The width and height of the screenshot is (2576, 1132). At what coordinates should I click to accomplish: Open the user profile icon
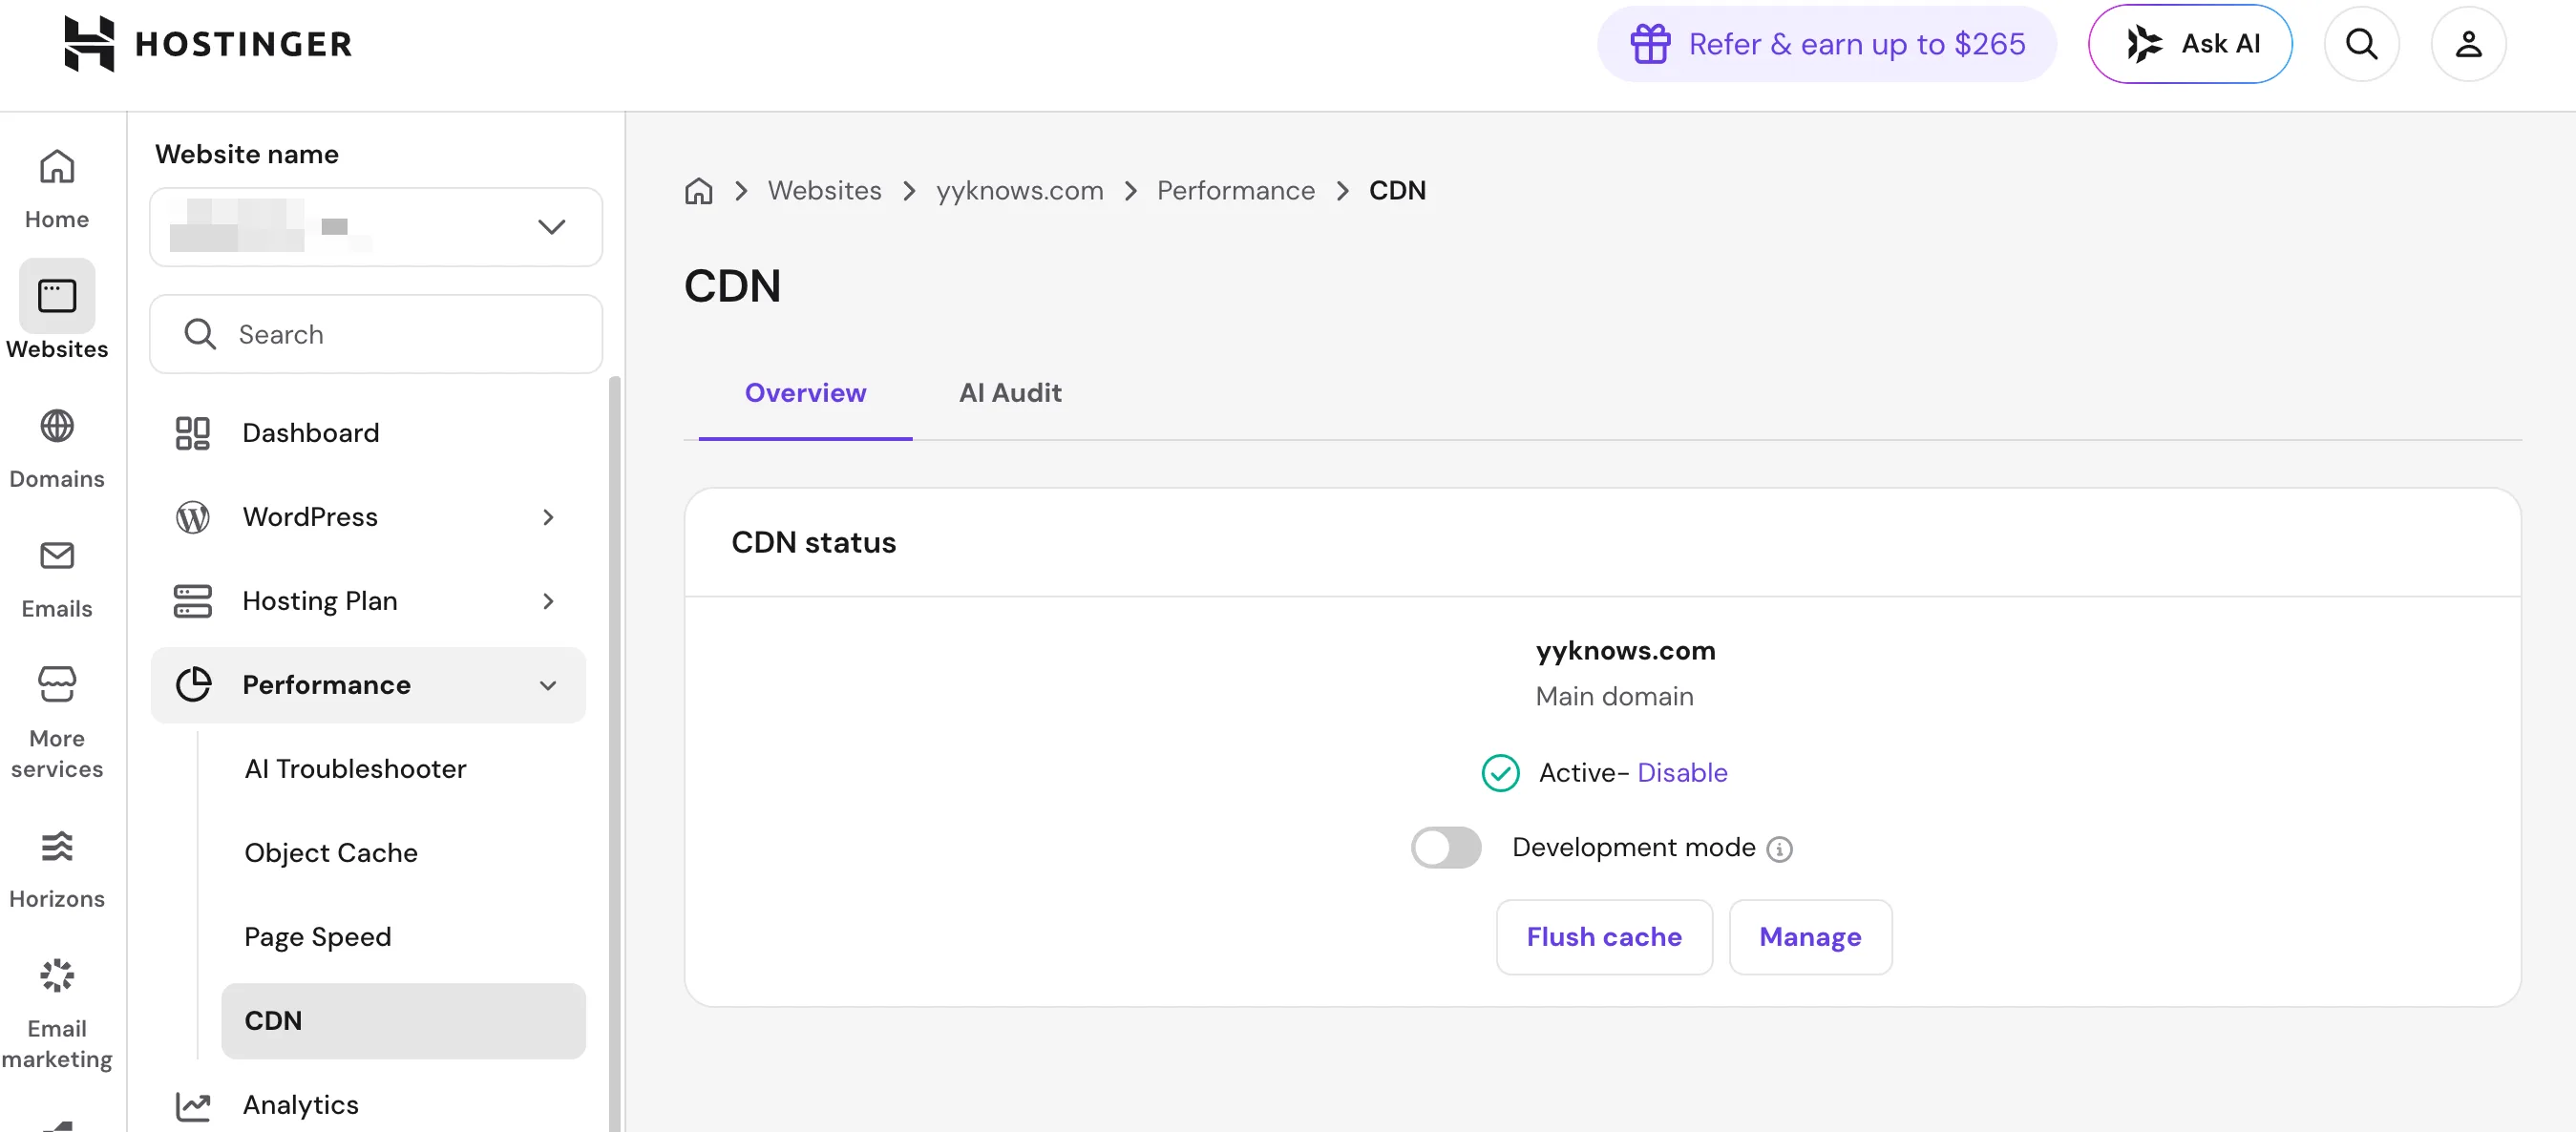(x=2468, y=44)
